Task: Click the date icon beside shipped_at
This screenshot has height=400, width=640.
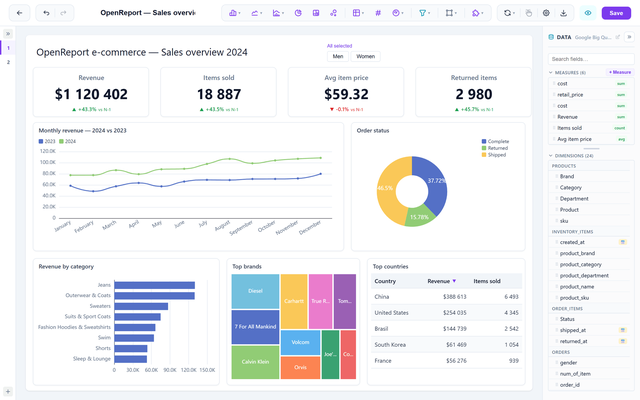Action: (622, 330)
